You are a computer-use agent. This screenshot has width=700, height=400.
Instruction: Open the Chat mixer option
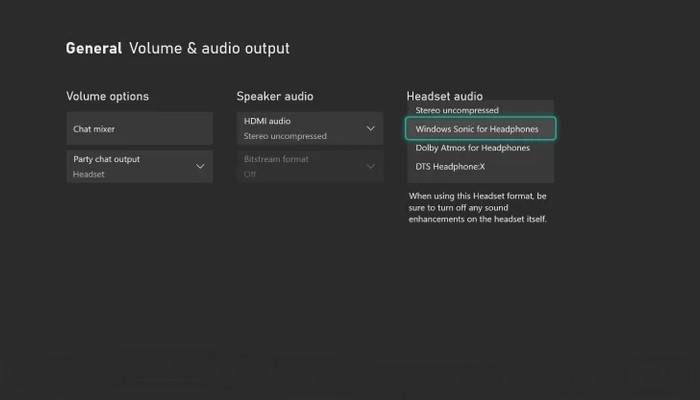pos(140,129)
